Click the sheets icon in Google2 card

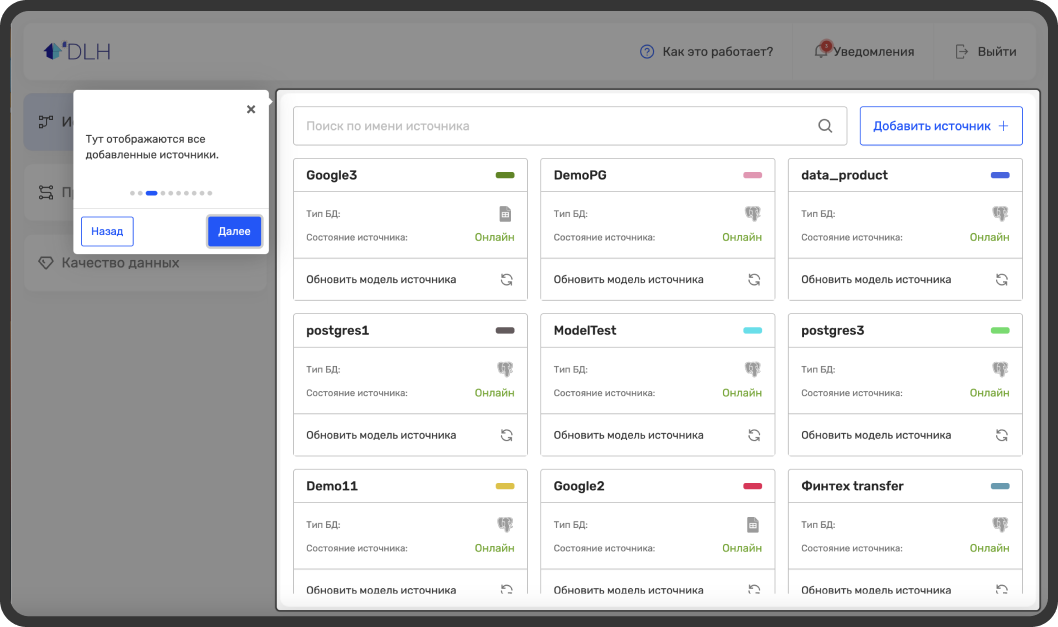tap(753, 524)
